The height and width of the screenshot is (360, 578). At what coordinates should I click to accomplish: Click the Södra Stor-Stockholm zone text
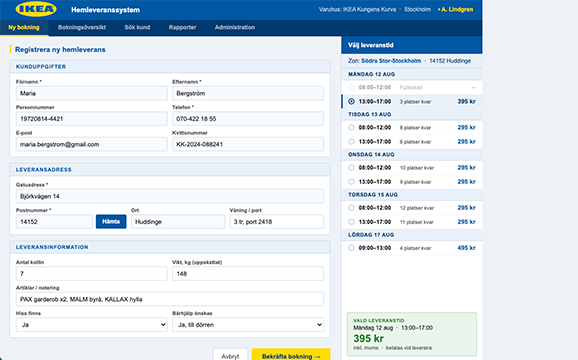pyautogui.click(x=391, y=61)
